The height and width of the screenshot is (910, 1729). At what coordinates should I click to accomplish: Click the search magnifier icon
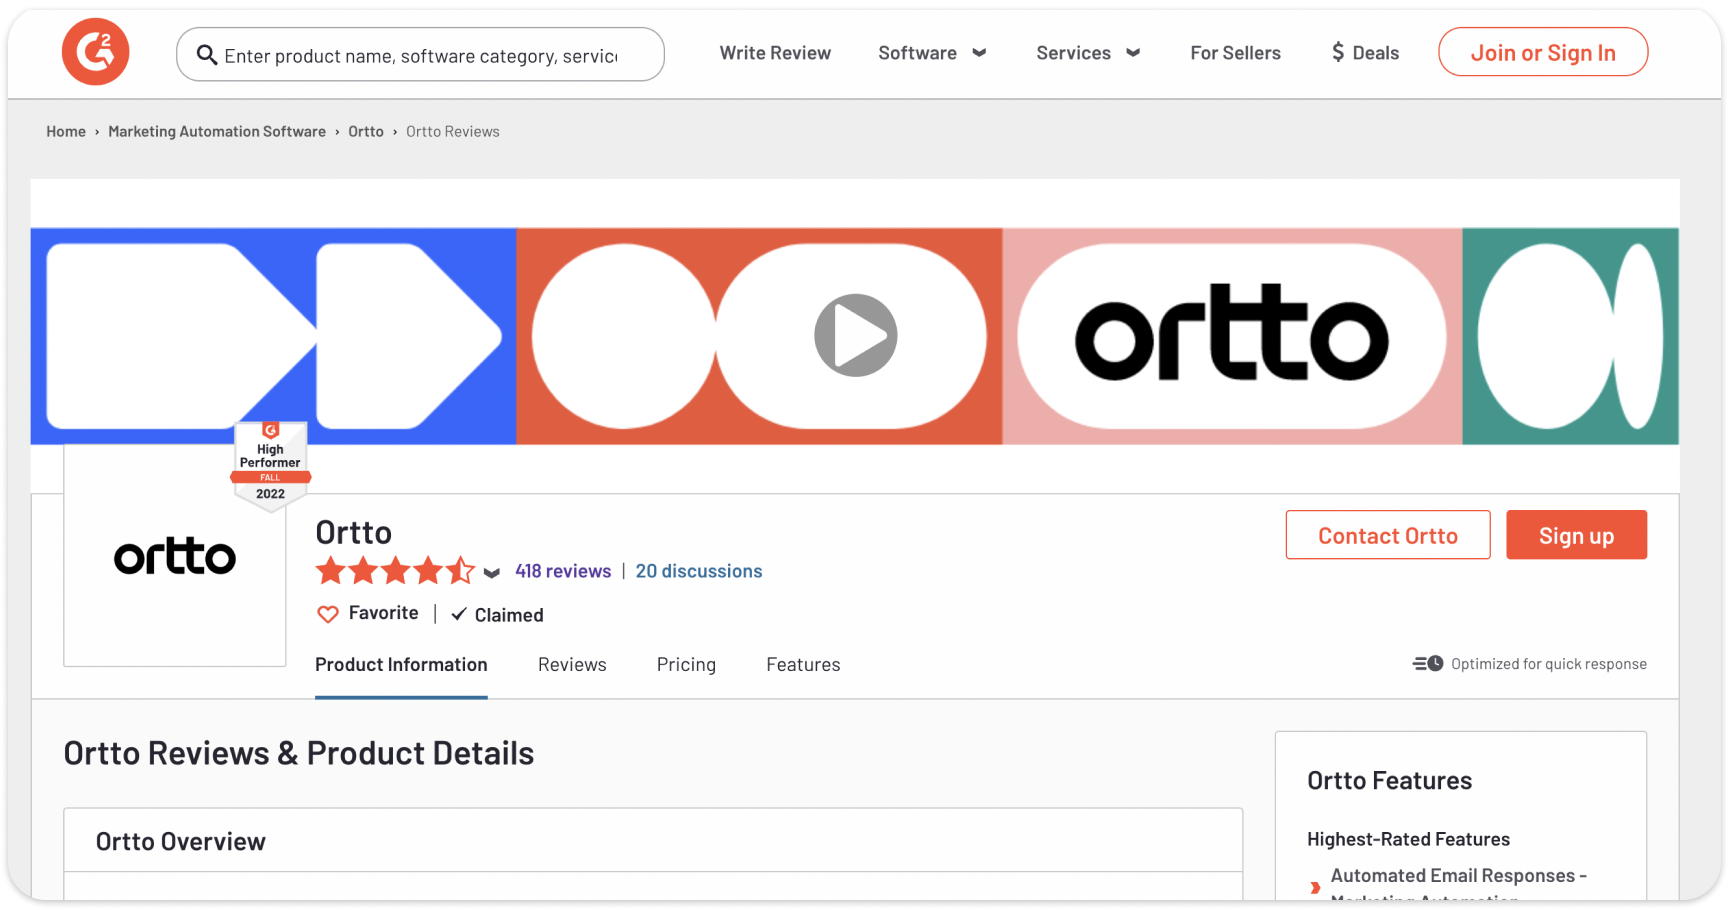(207, 55)
